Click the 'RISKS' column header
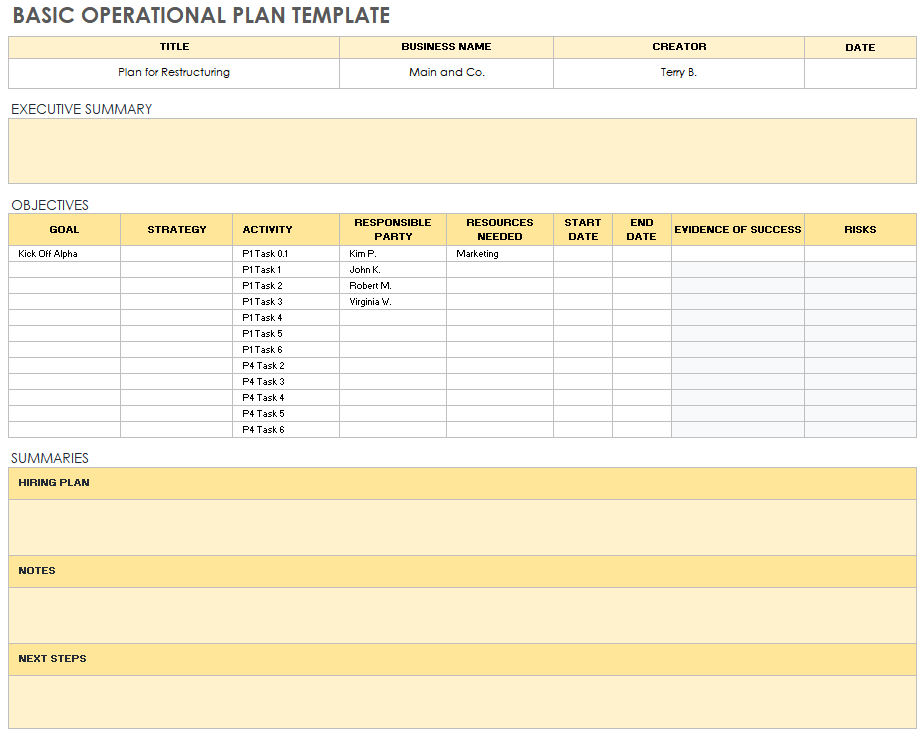This screenshot has width=924, height=733. coord(860,230)
